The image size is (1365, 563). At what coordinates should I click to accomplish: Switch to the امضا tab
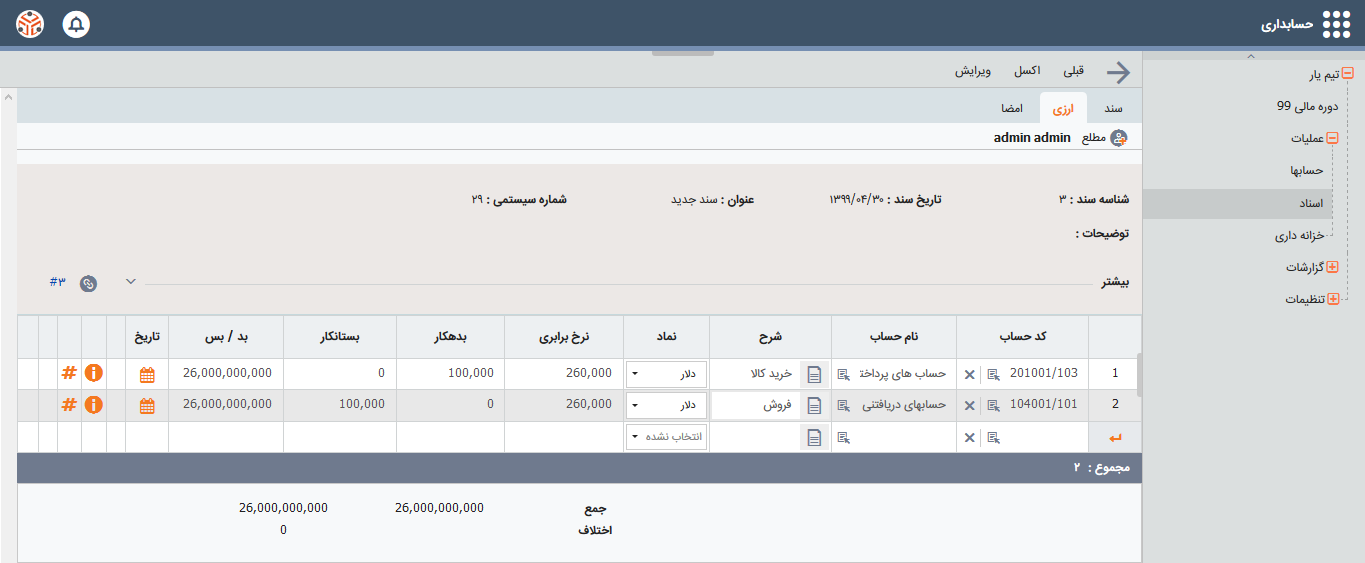pyautogui.click(x=1012, y=108)
